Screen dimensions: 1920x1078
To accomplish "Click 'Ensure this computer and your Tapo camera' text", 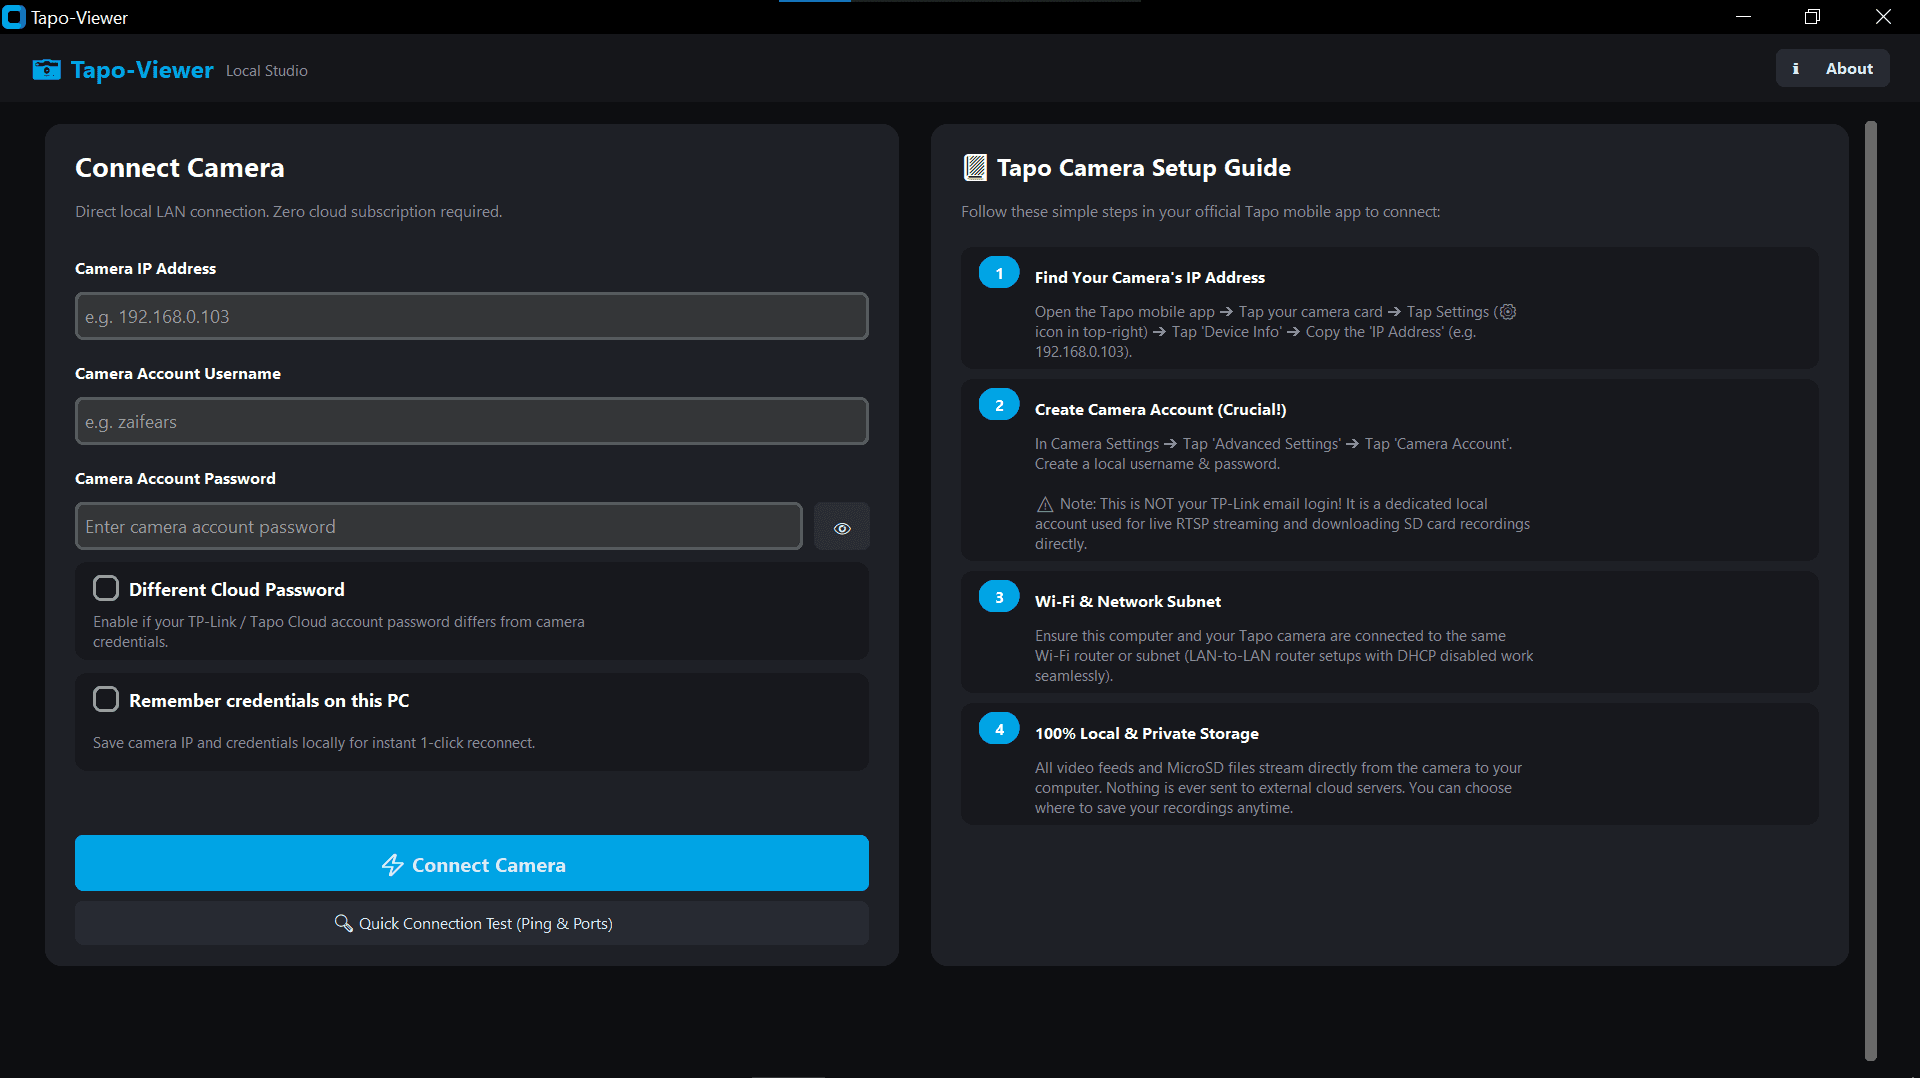I will click(1284, 656).
